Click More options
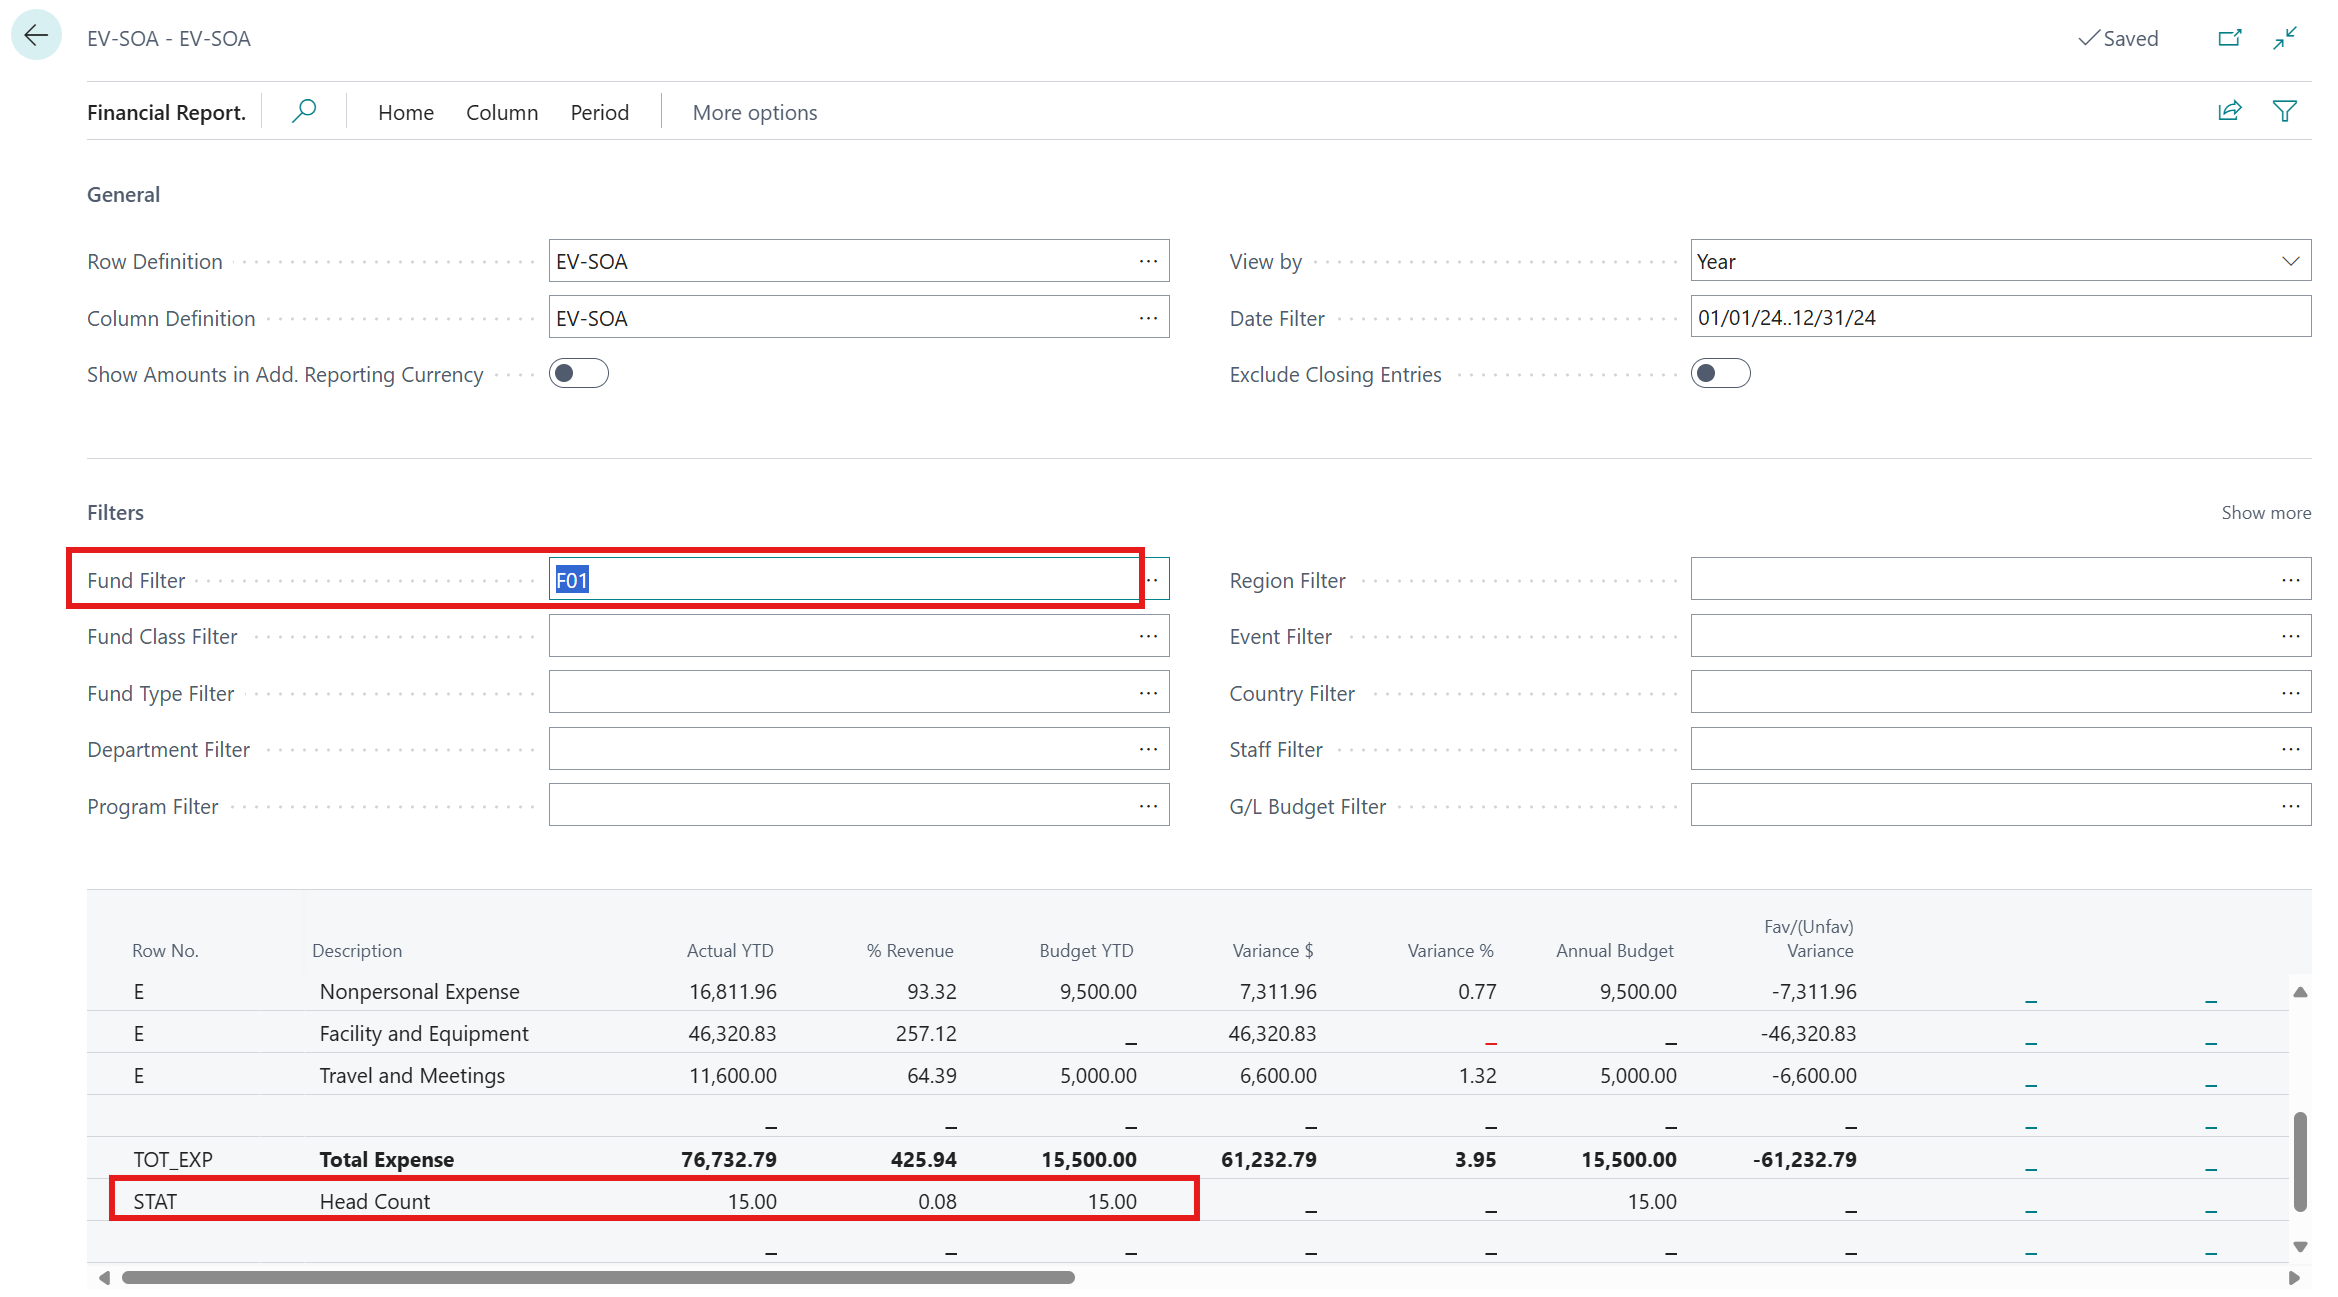 (754, 112)
